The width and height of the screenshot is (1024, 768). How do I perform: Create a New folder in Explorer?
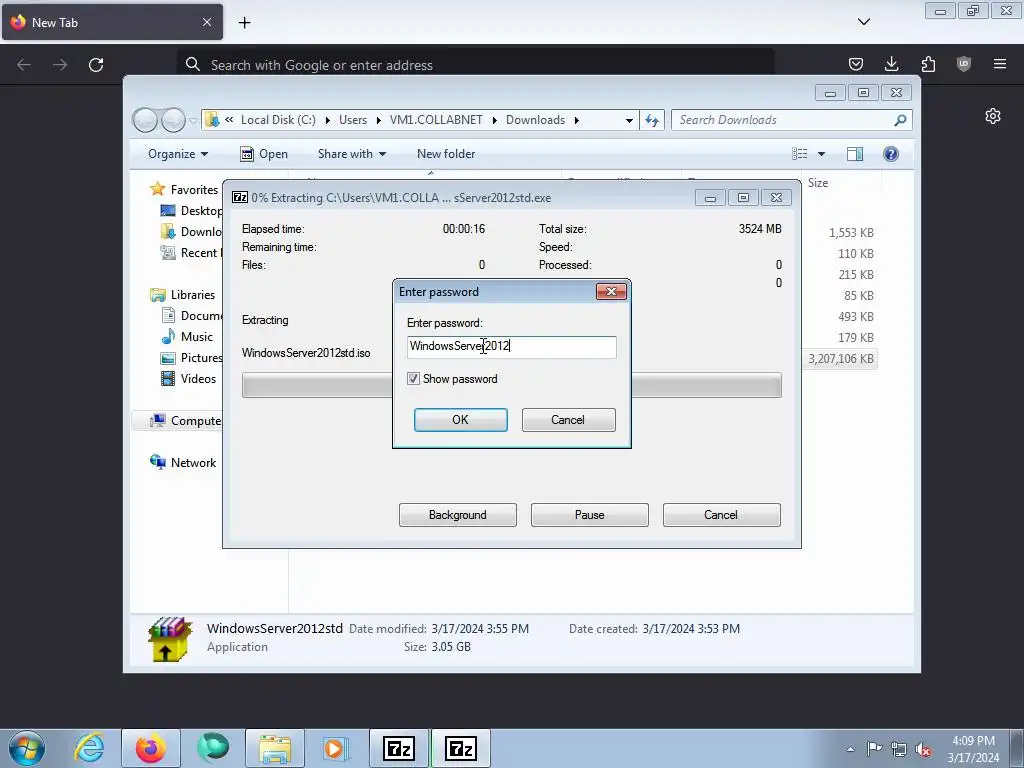tap(446, 154)
